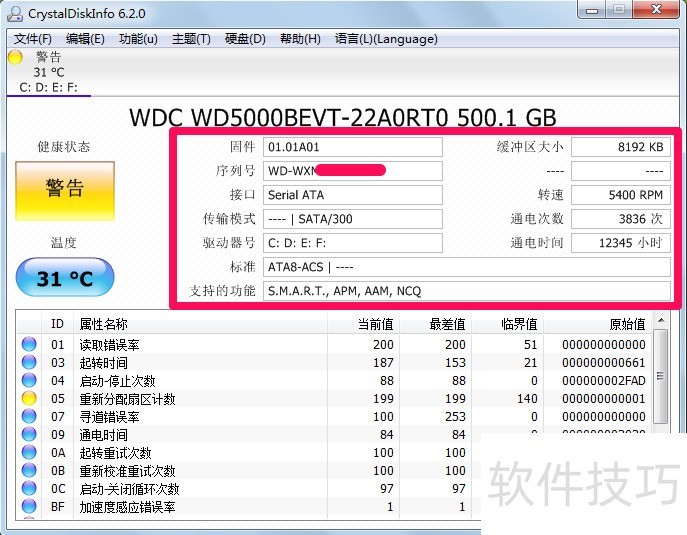
Task: Click the 31 °C temperature button
Action: pos(65,277)
